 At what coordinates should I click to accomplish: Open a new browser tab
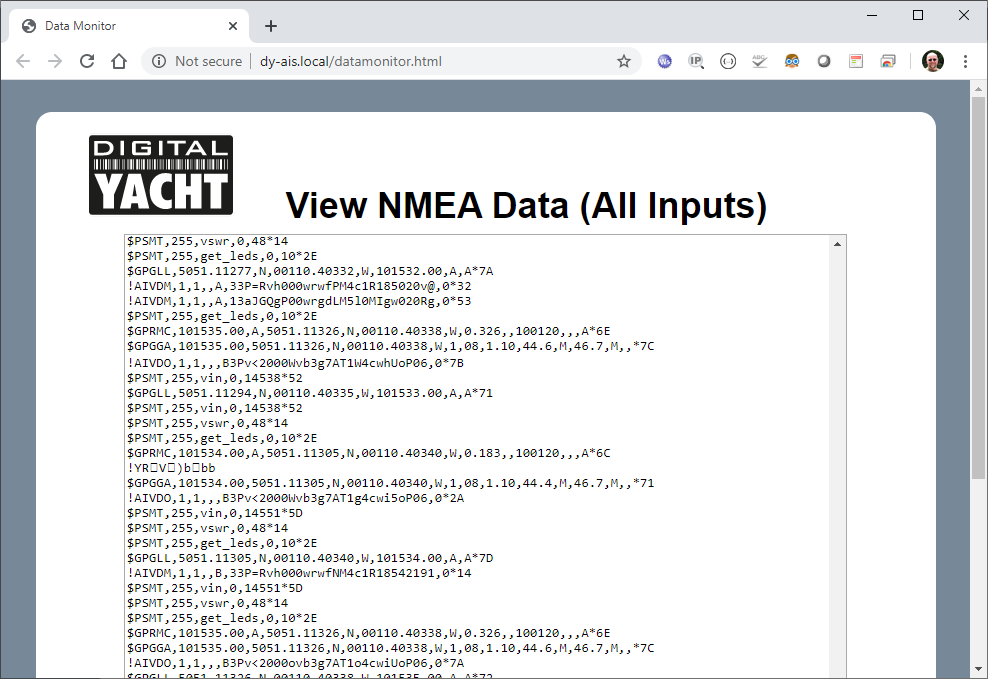coord(270,26)
